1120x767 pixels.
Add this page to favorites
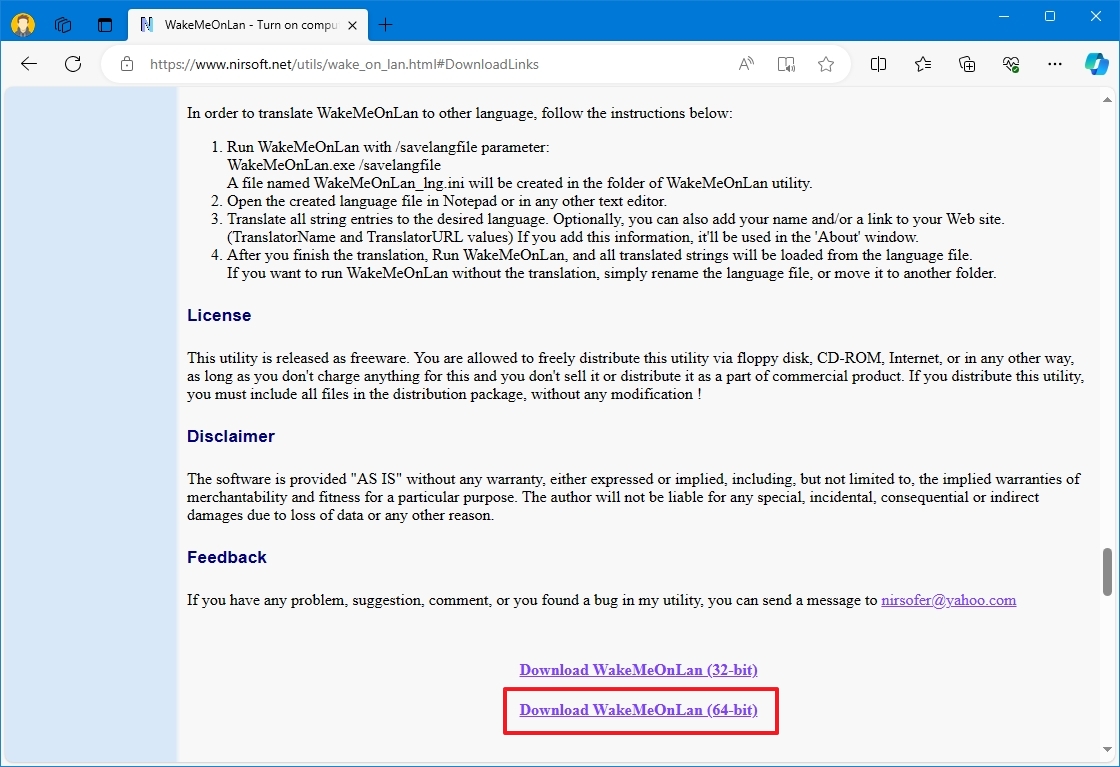pyautogui.click(x=826, y=63)
